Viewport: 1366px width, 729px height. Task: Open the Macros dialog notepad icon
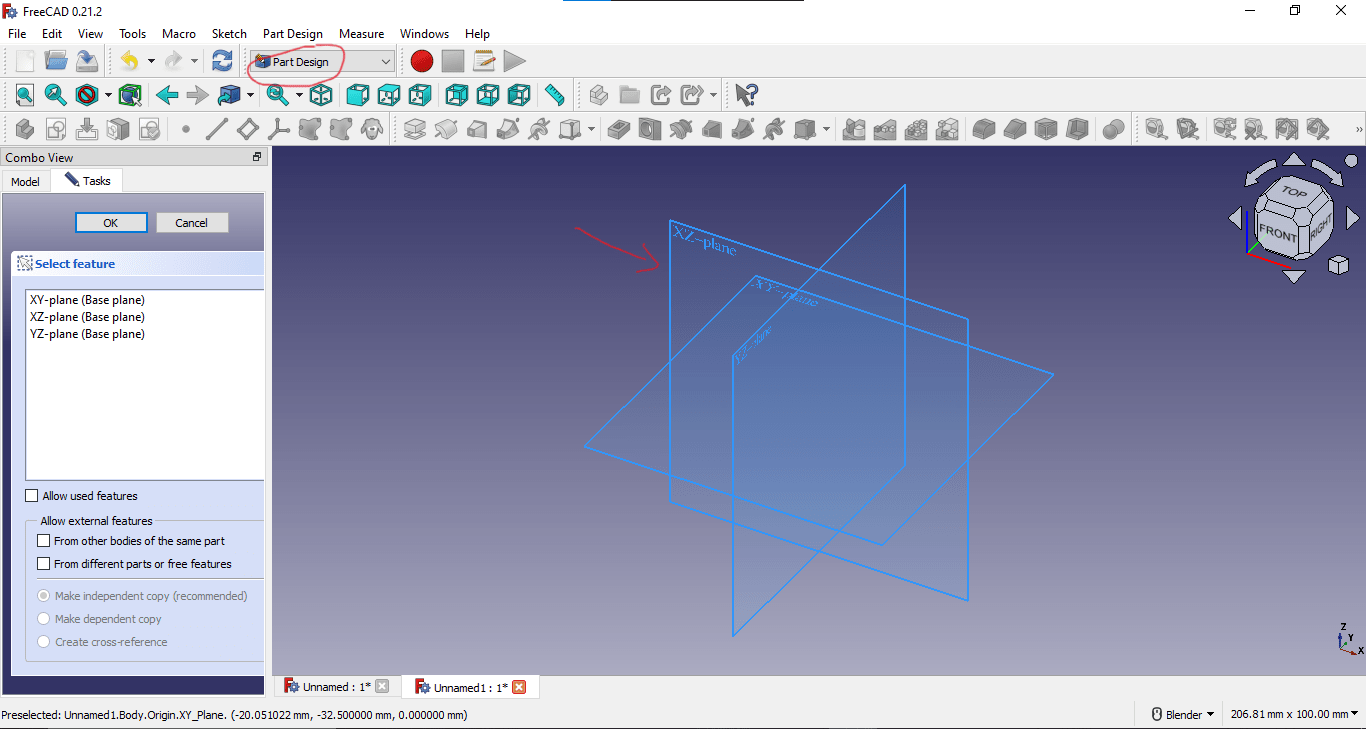point(484,61)
